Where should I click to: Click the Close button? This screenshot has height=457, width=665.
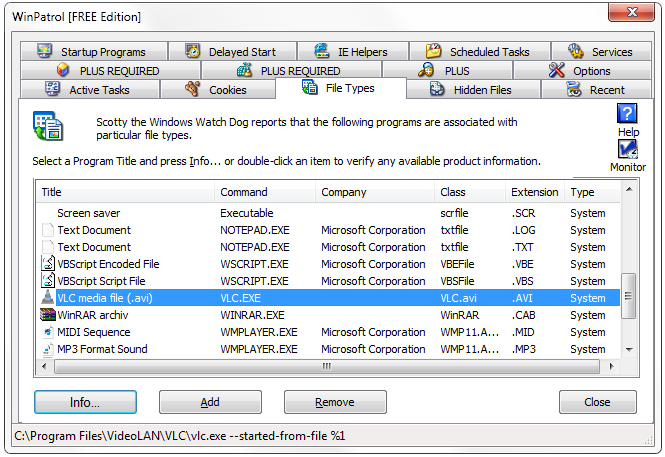point(598,402)
